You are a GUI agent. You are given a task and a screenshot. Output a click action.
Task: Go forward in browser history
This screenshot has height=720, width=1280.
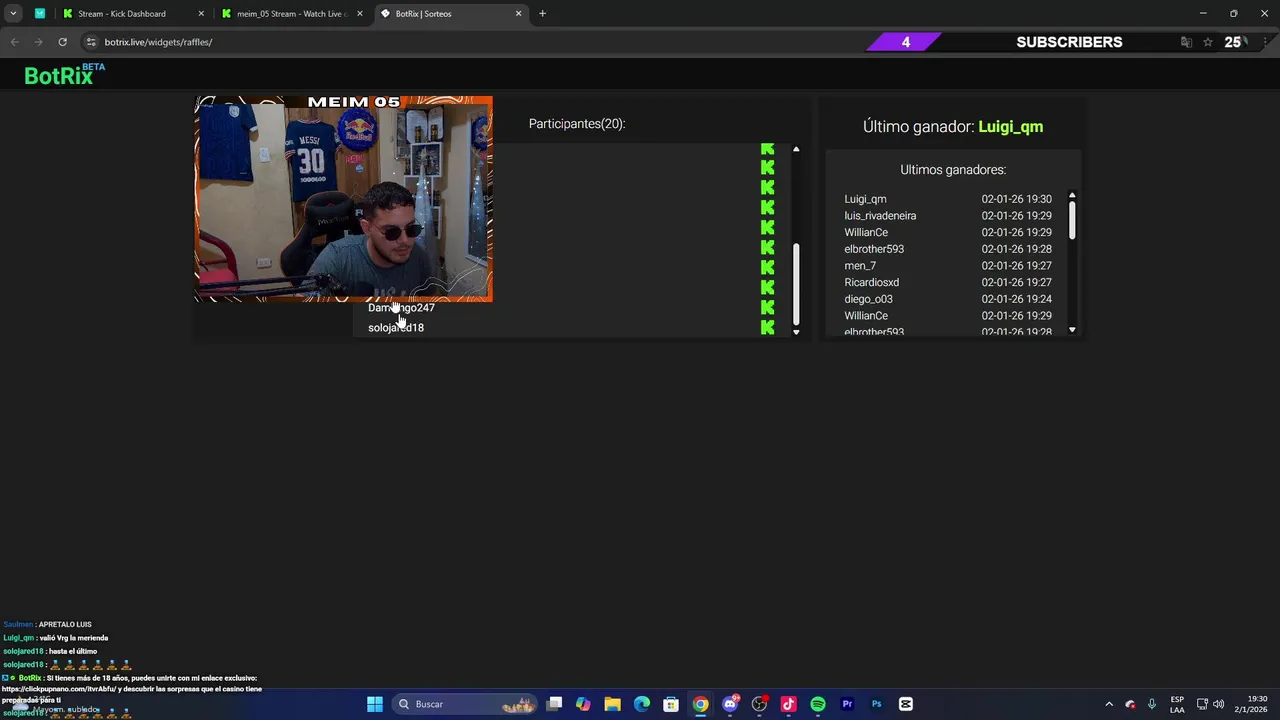click(x=38, y=42)
